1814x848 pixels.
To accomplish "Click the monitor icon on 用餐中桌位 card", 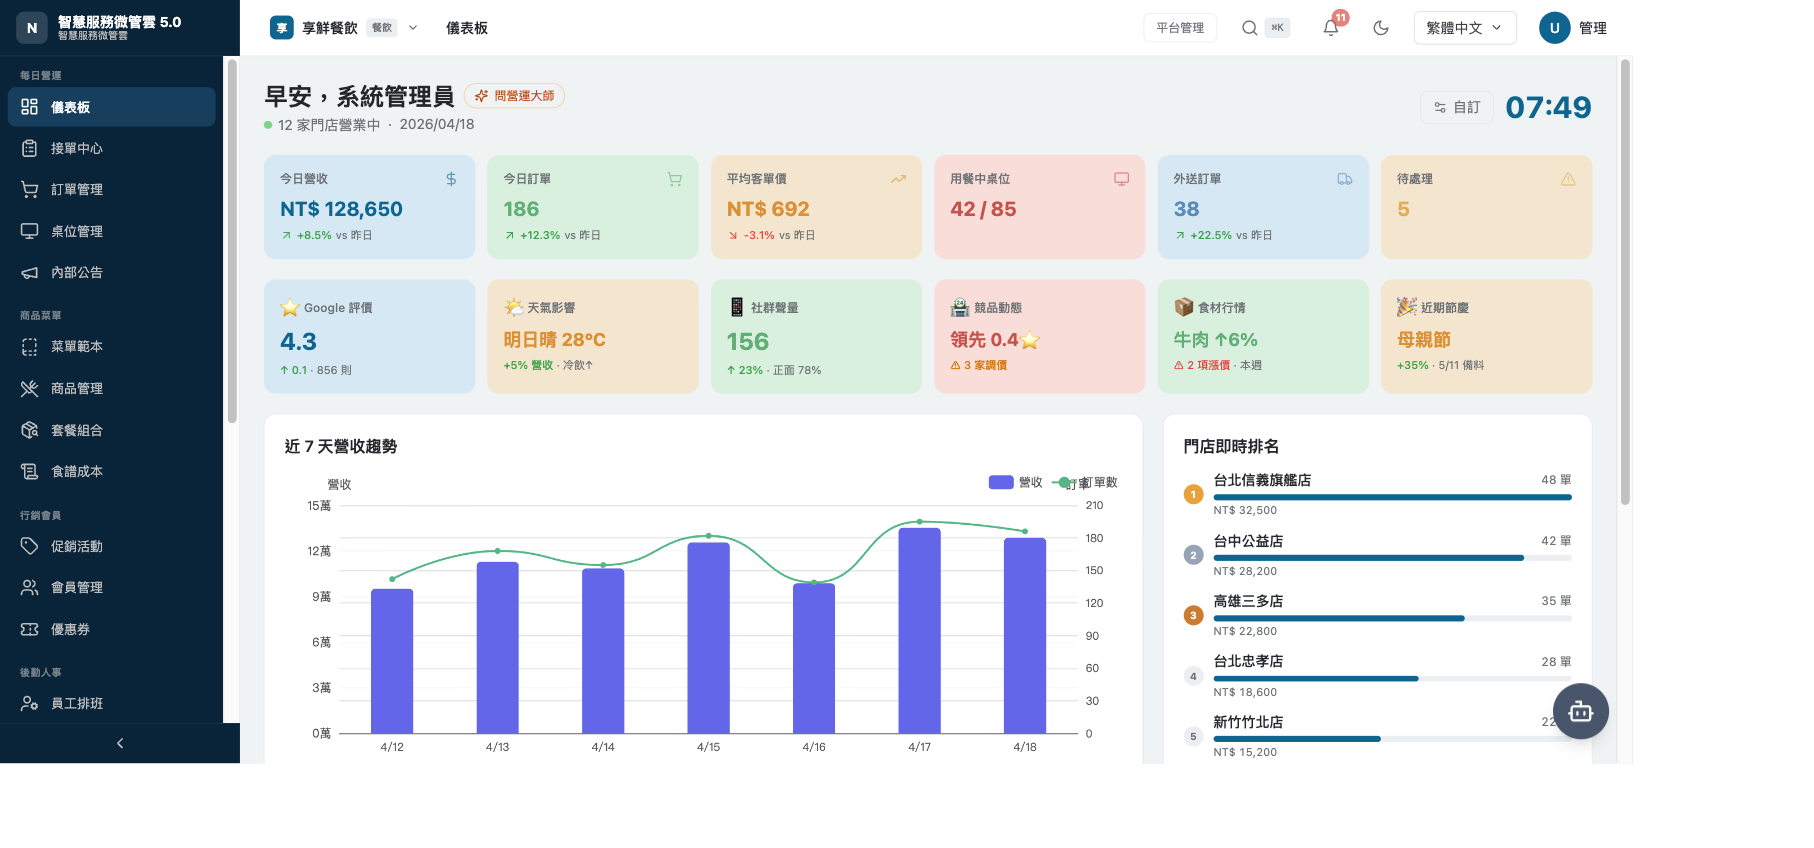I will (x=1122, y=179).
